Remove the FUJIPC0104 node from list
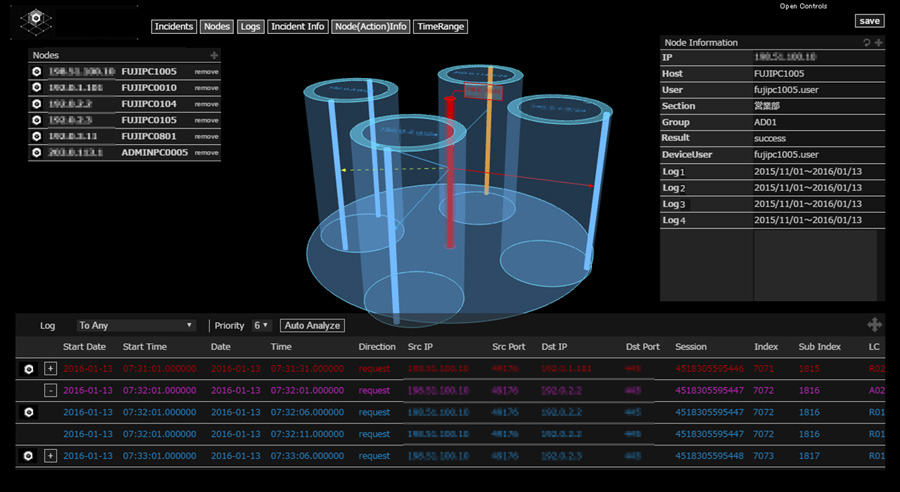The image size is (900, 492). [206, 104]
